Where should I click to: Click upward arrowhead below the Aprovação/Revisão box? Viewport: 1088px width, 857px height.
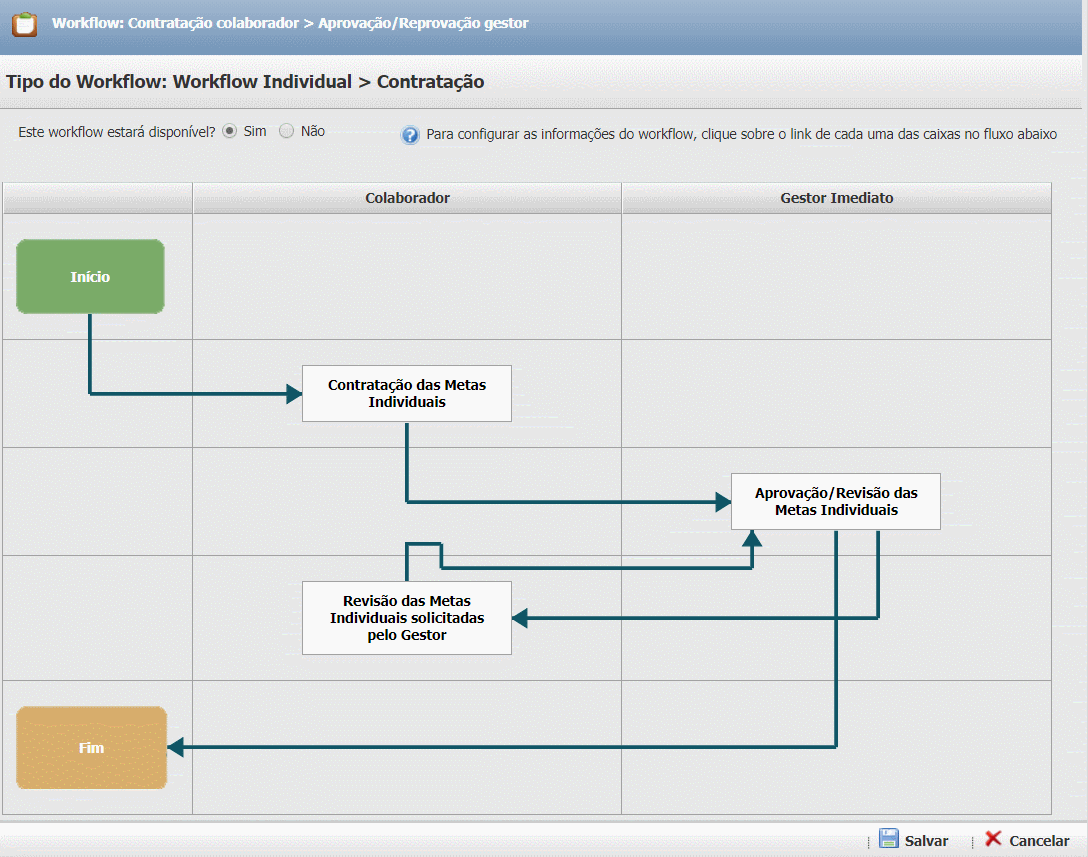click(752, 539)
